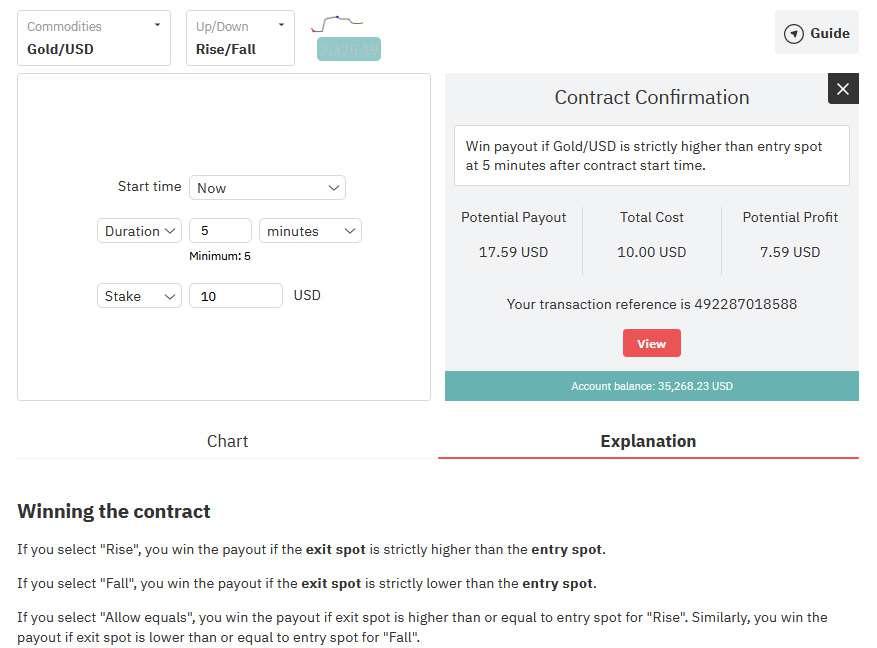
Task: Open the Start time "Now" dropdown
Action: point(267,188)
